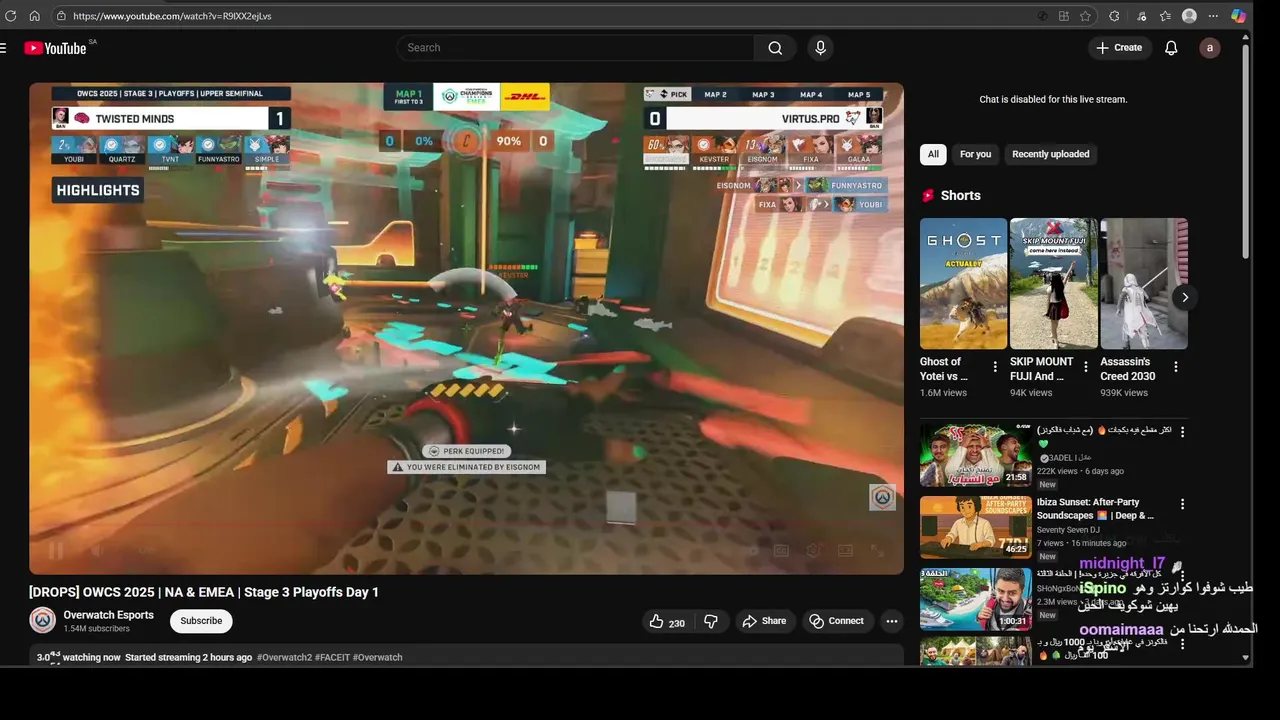Open more actions ellipsis beside Connect

[892, 621]
